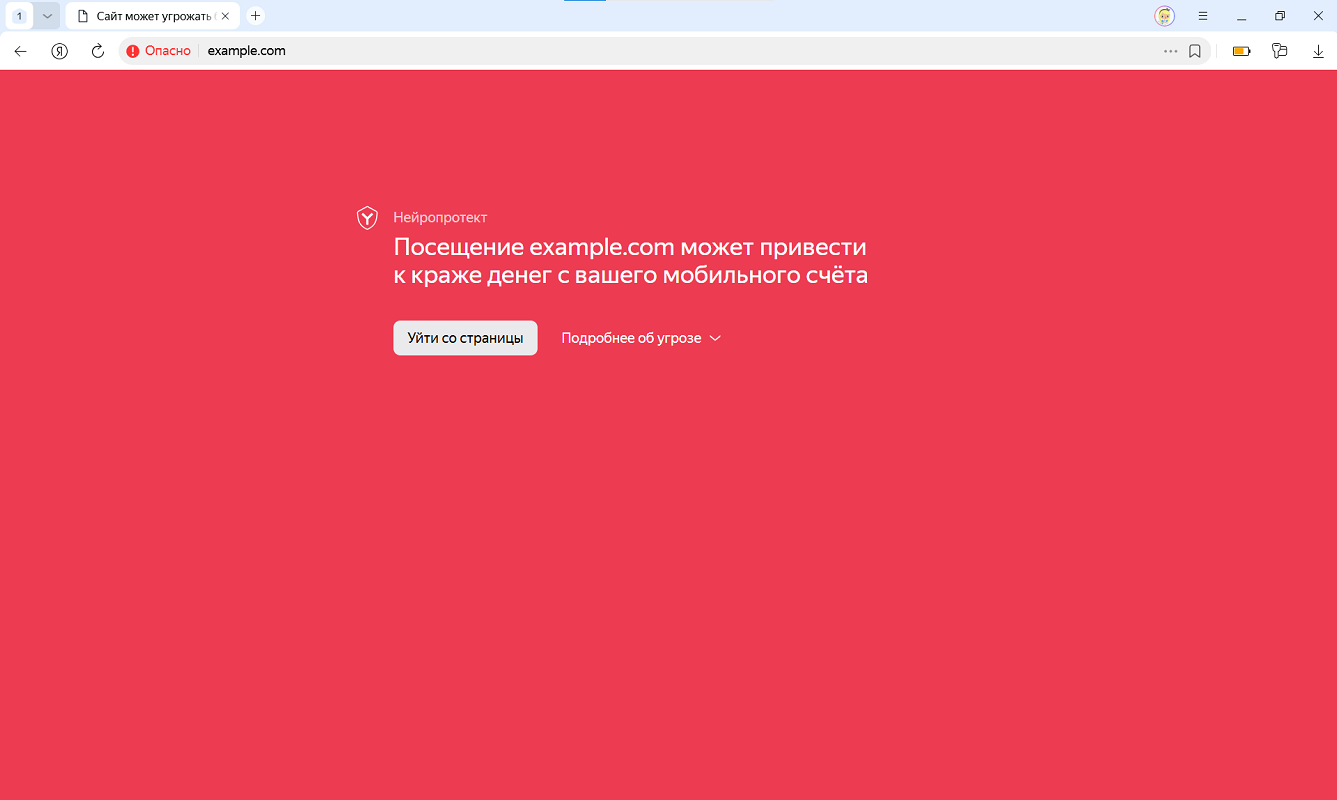Click the Нейропротект shield icon
This screenshot has width=1337, height=800.
click(367, 218)
